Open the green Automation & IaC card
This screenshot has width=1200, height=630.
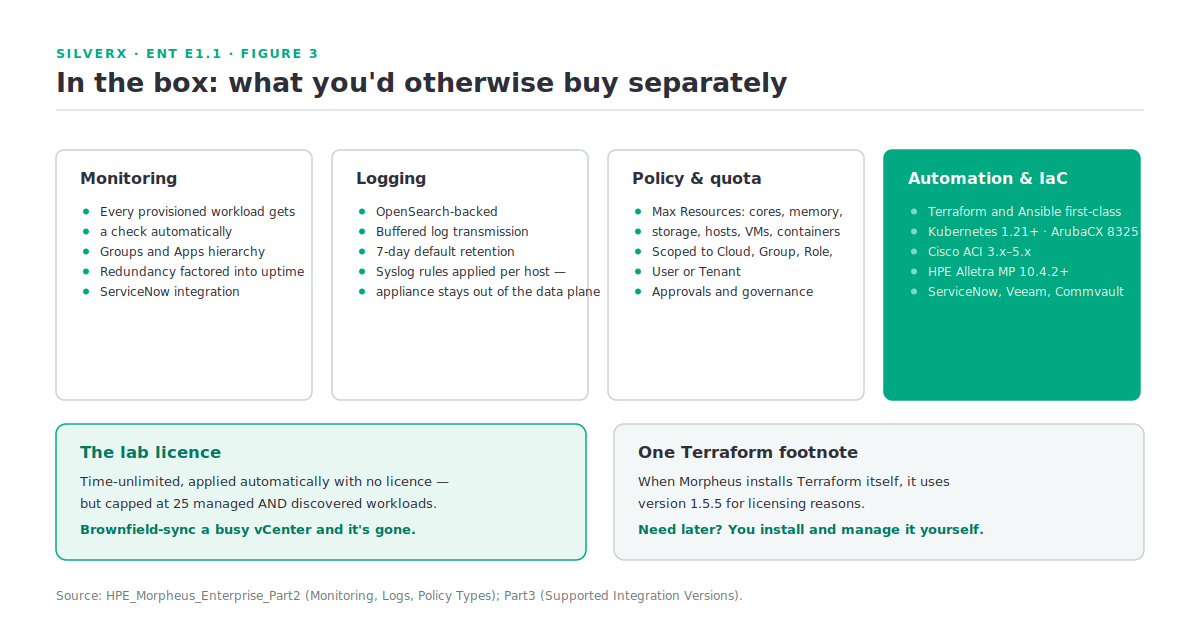click(1011, 275)
